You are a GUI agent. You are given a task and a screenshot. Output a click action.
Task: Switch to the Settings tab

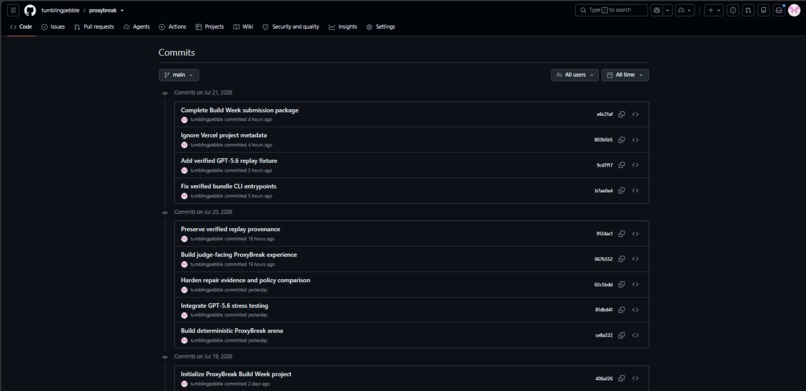381,27
